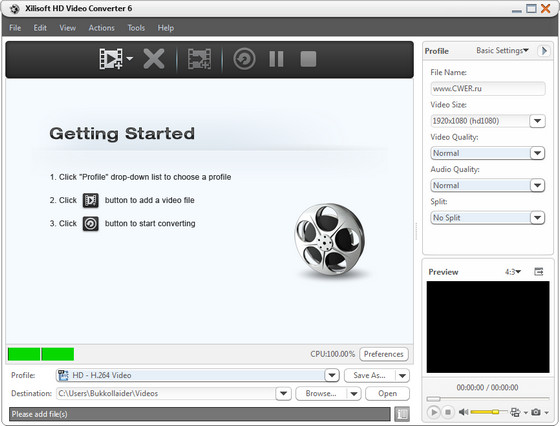Pause conversion using the pause toolbar icon
560x426 pixels.
[x=276, y=59]
